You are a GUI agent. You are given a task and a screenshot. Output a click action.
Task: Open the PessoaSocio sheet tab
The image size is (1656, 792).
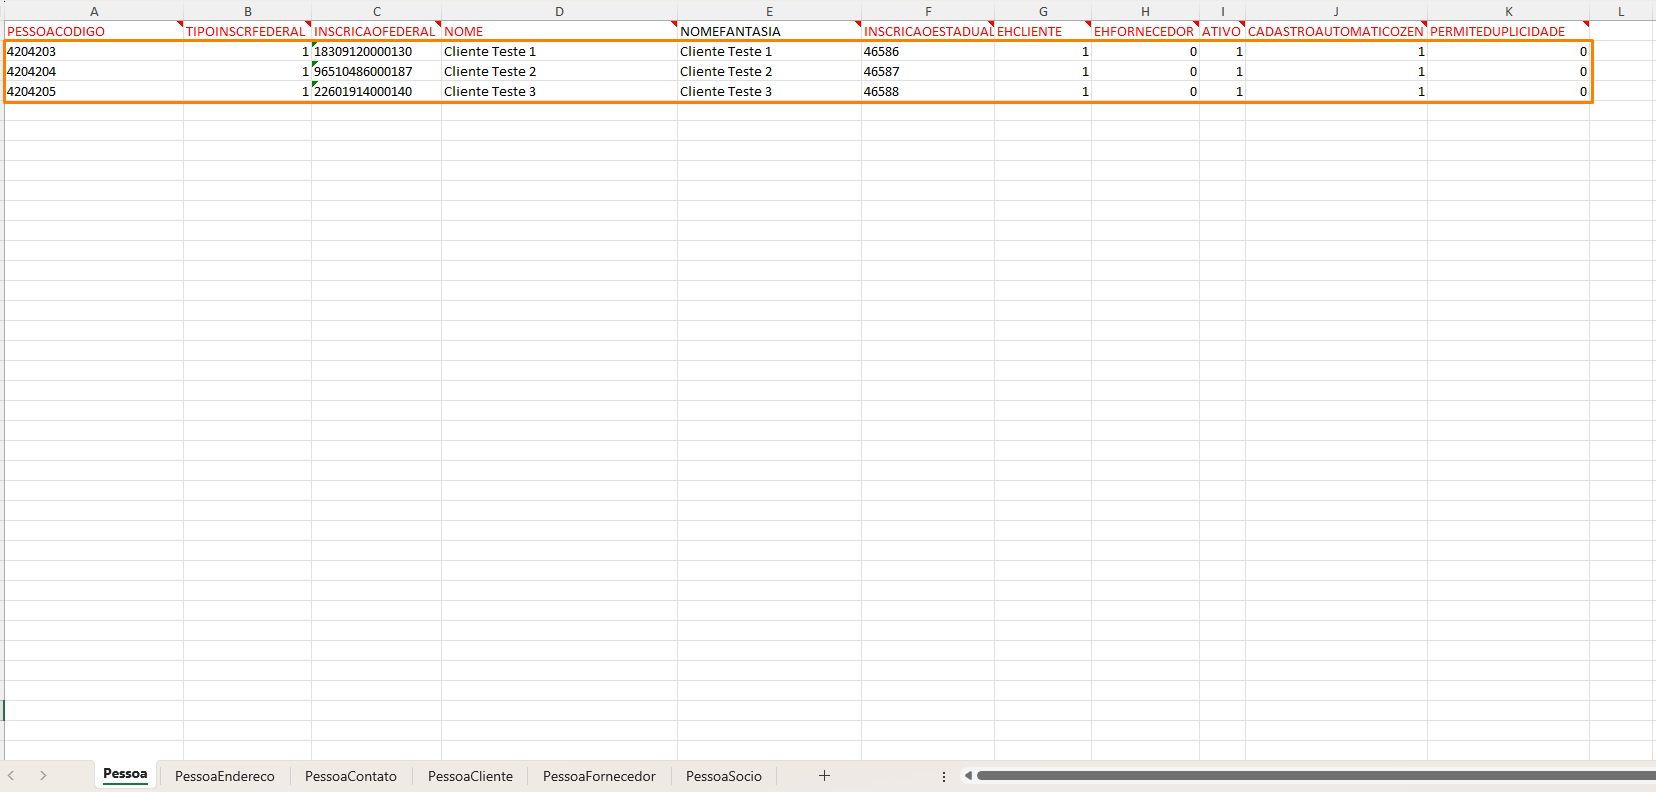coord(723,776)
